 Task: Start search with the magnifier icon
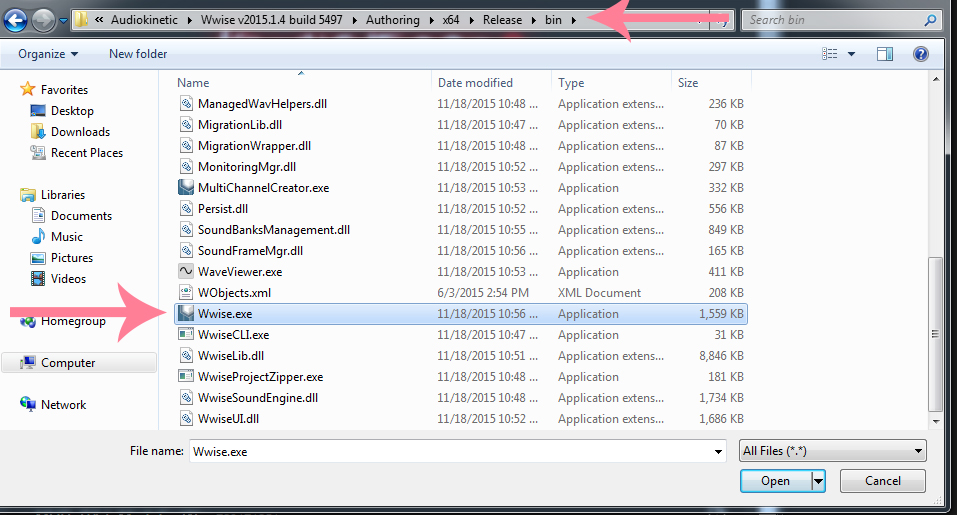(x=930, y=20)
